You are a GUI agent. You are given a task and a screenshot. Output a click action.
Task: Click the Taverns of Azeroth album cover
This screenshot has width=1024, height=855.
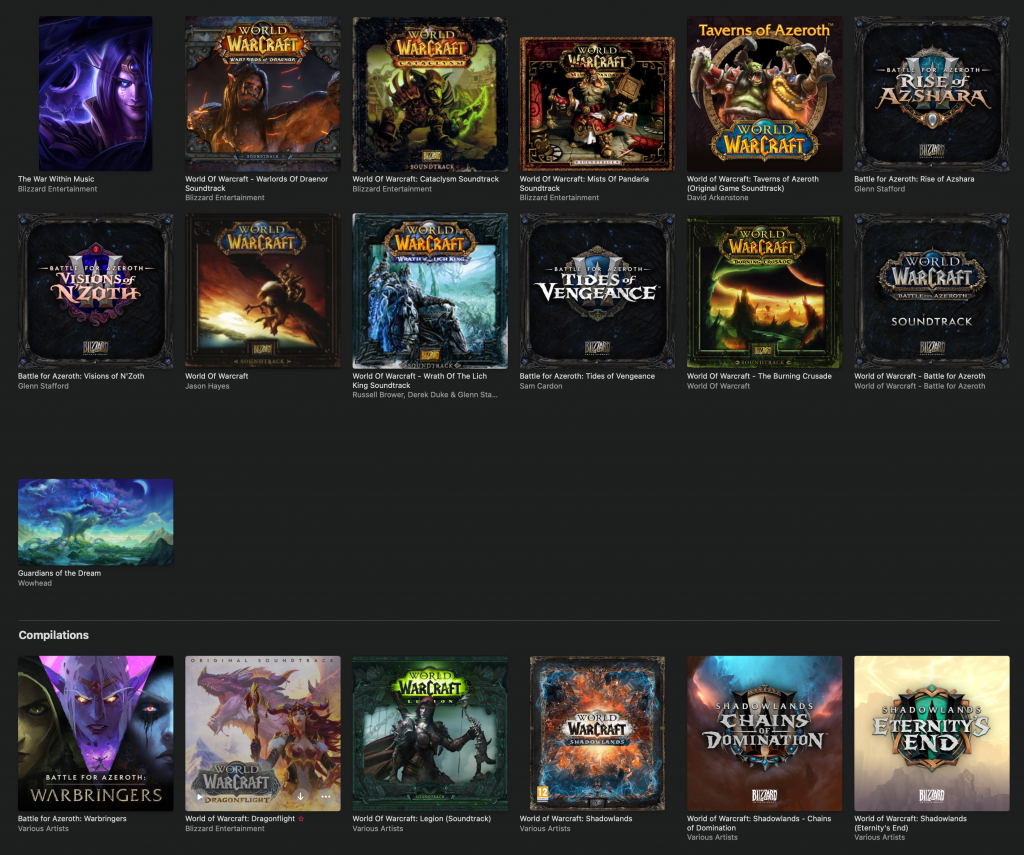(x=764, y=93)
